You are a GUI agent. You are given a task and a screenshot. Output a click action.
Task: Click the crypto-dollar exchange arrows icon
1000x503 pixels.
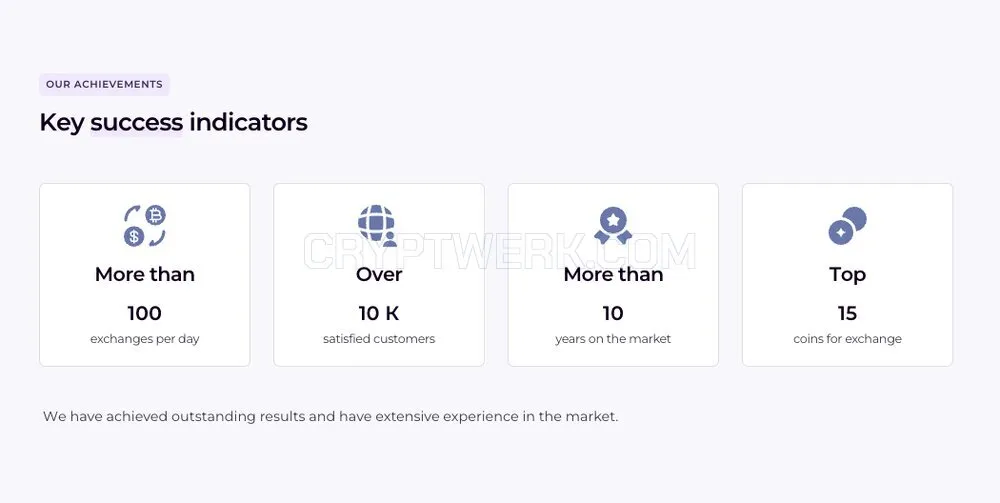point(145,226)
